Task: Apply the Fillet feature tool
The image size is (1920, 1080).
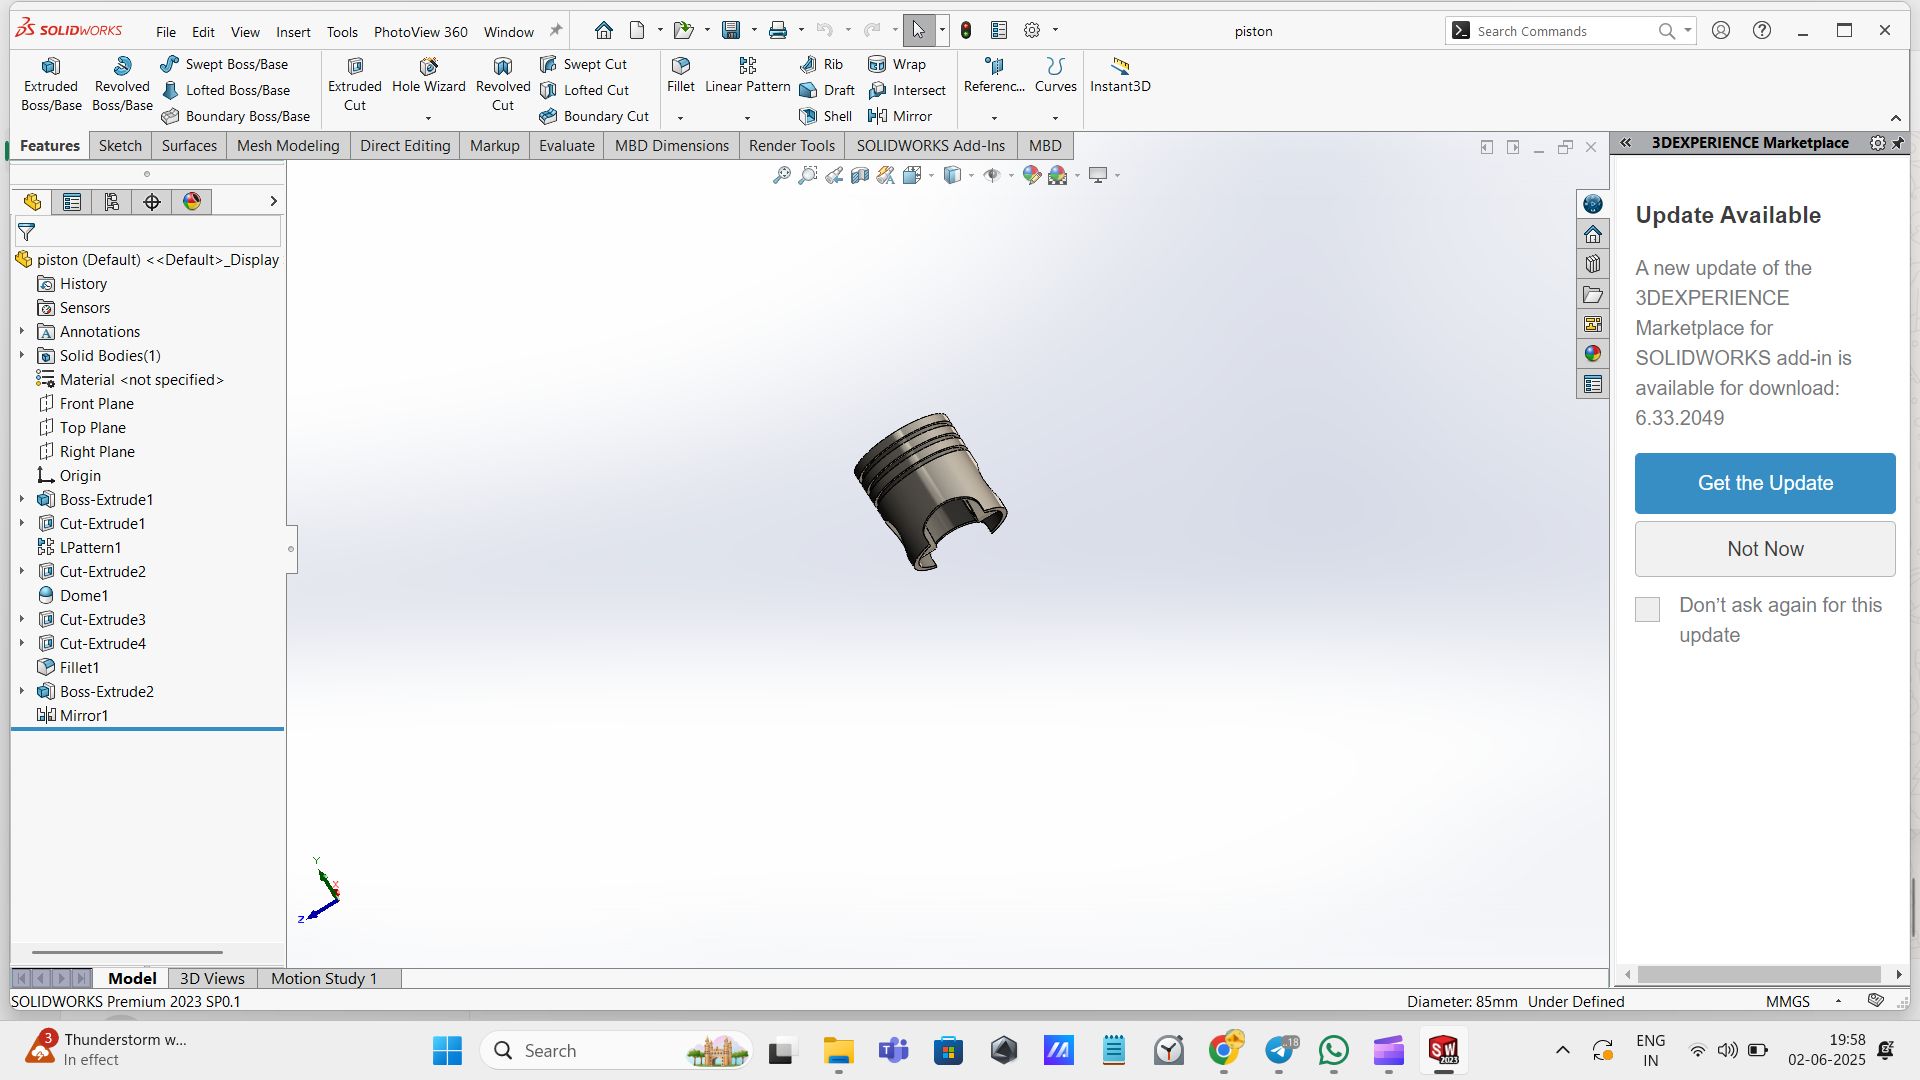Action: pos(681,74)
